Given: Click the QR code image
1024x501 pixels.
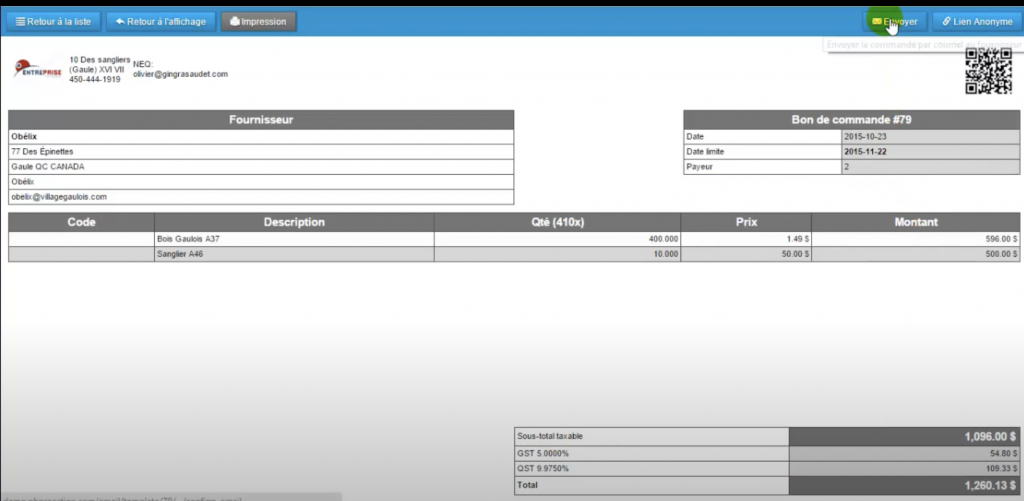Looking at the screenshot, I should [x=986, y=71].
